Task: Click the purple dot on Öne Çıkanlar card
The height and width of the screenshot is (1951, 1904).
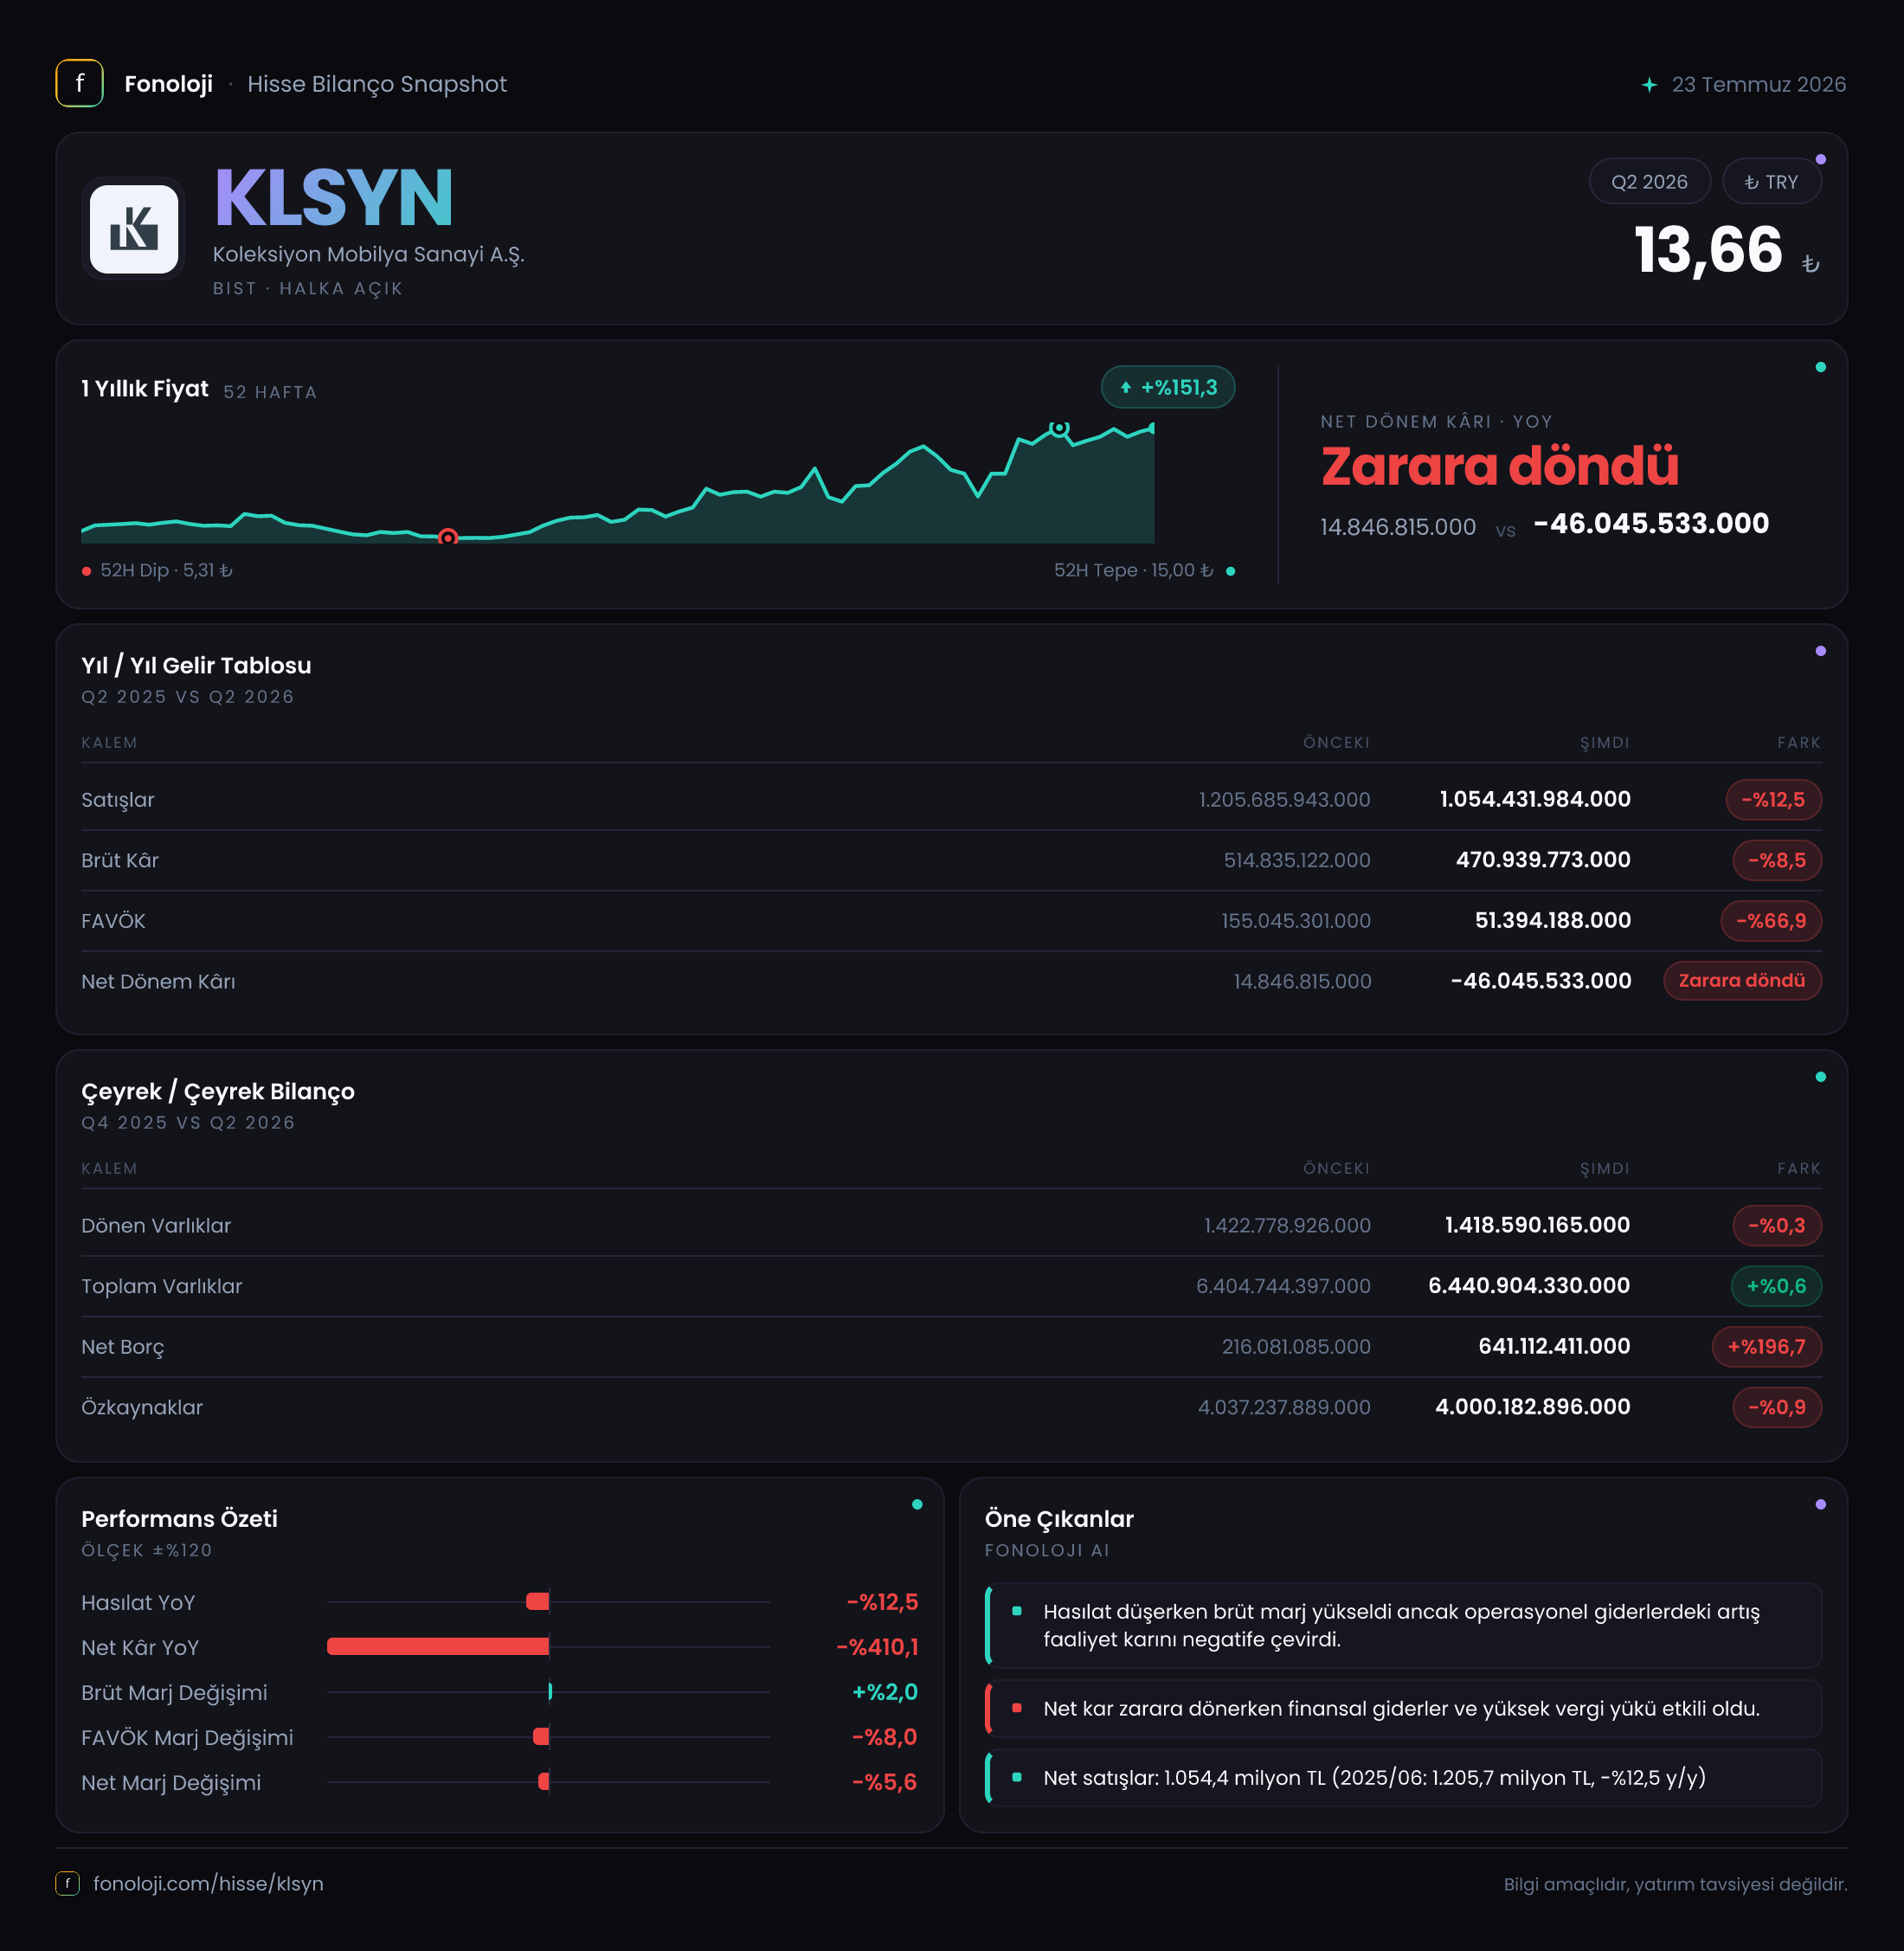Action: click(1820, 1504)
